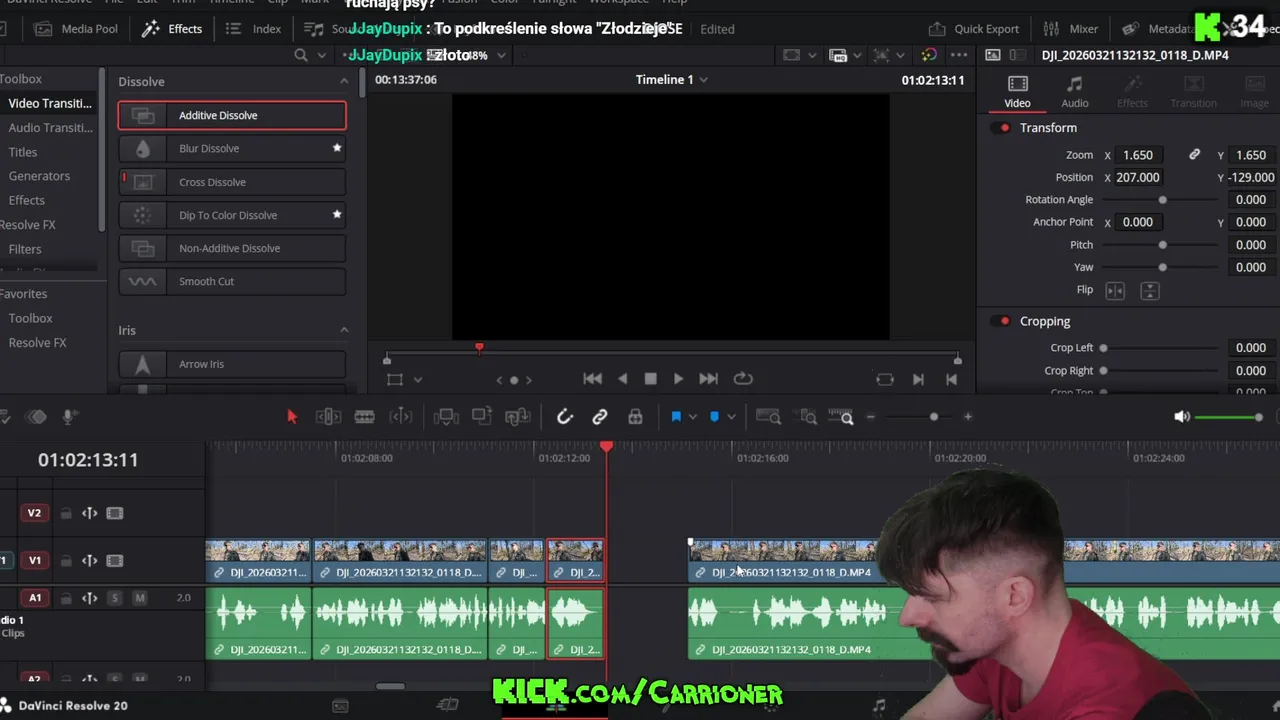Click Quick Export button
This screenshot has height=720, width=1280.
tap(974, 29)
